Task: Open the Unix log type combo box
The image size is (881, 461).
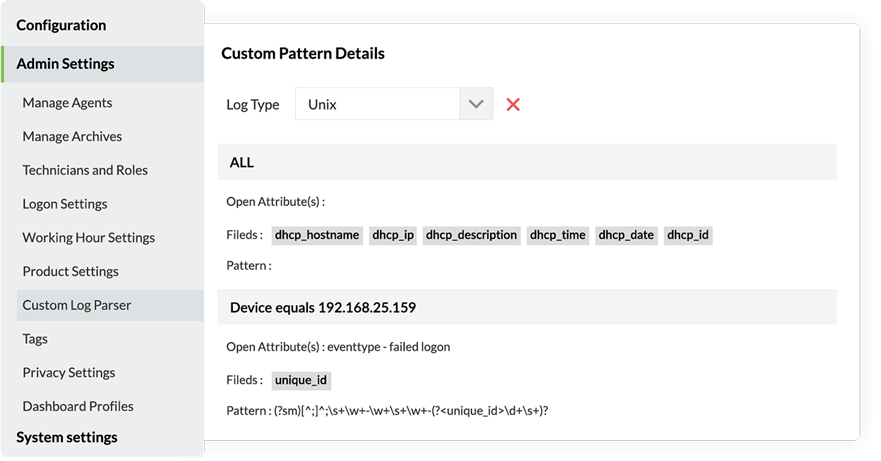Action: 394,104
